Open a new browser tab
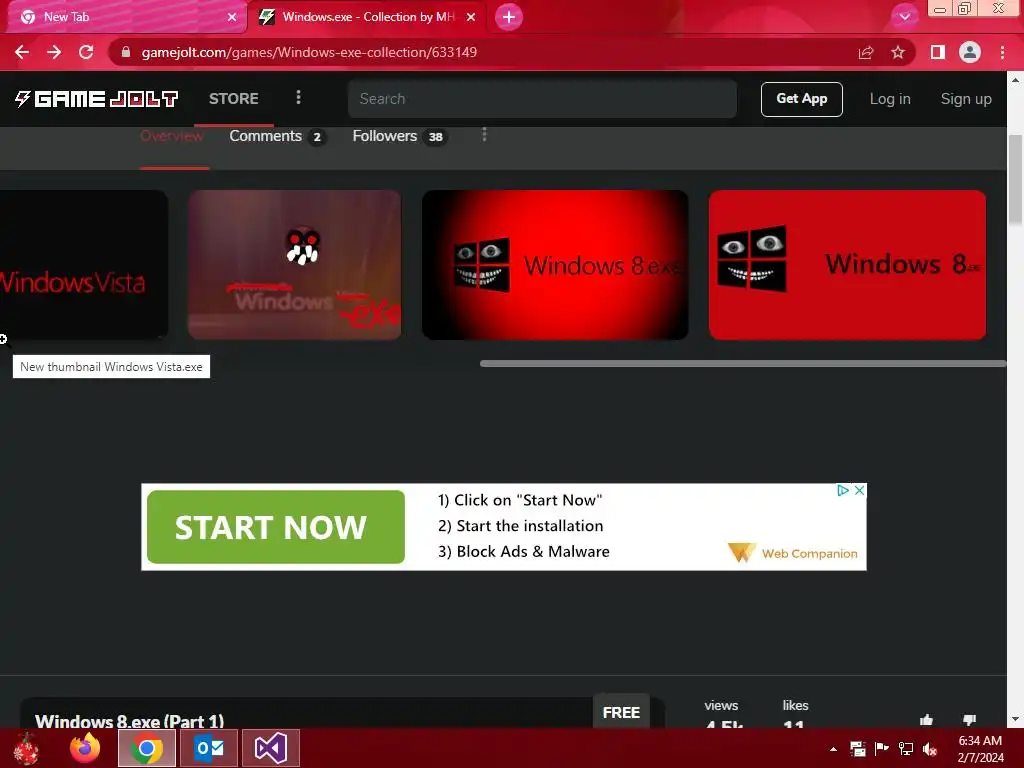Screen dimensions: 1024x768 pos(509,17)
